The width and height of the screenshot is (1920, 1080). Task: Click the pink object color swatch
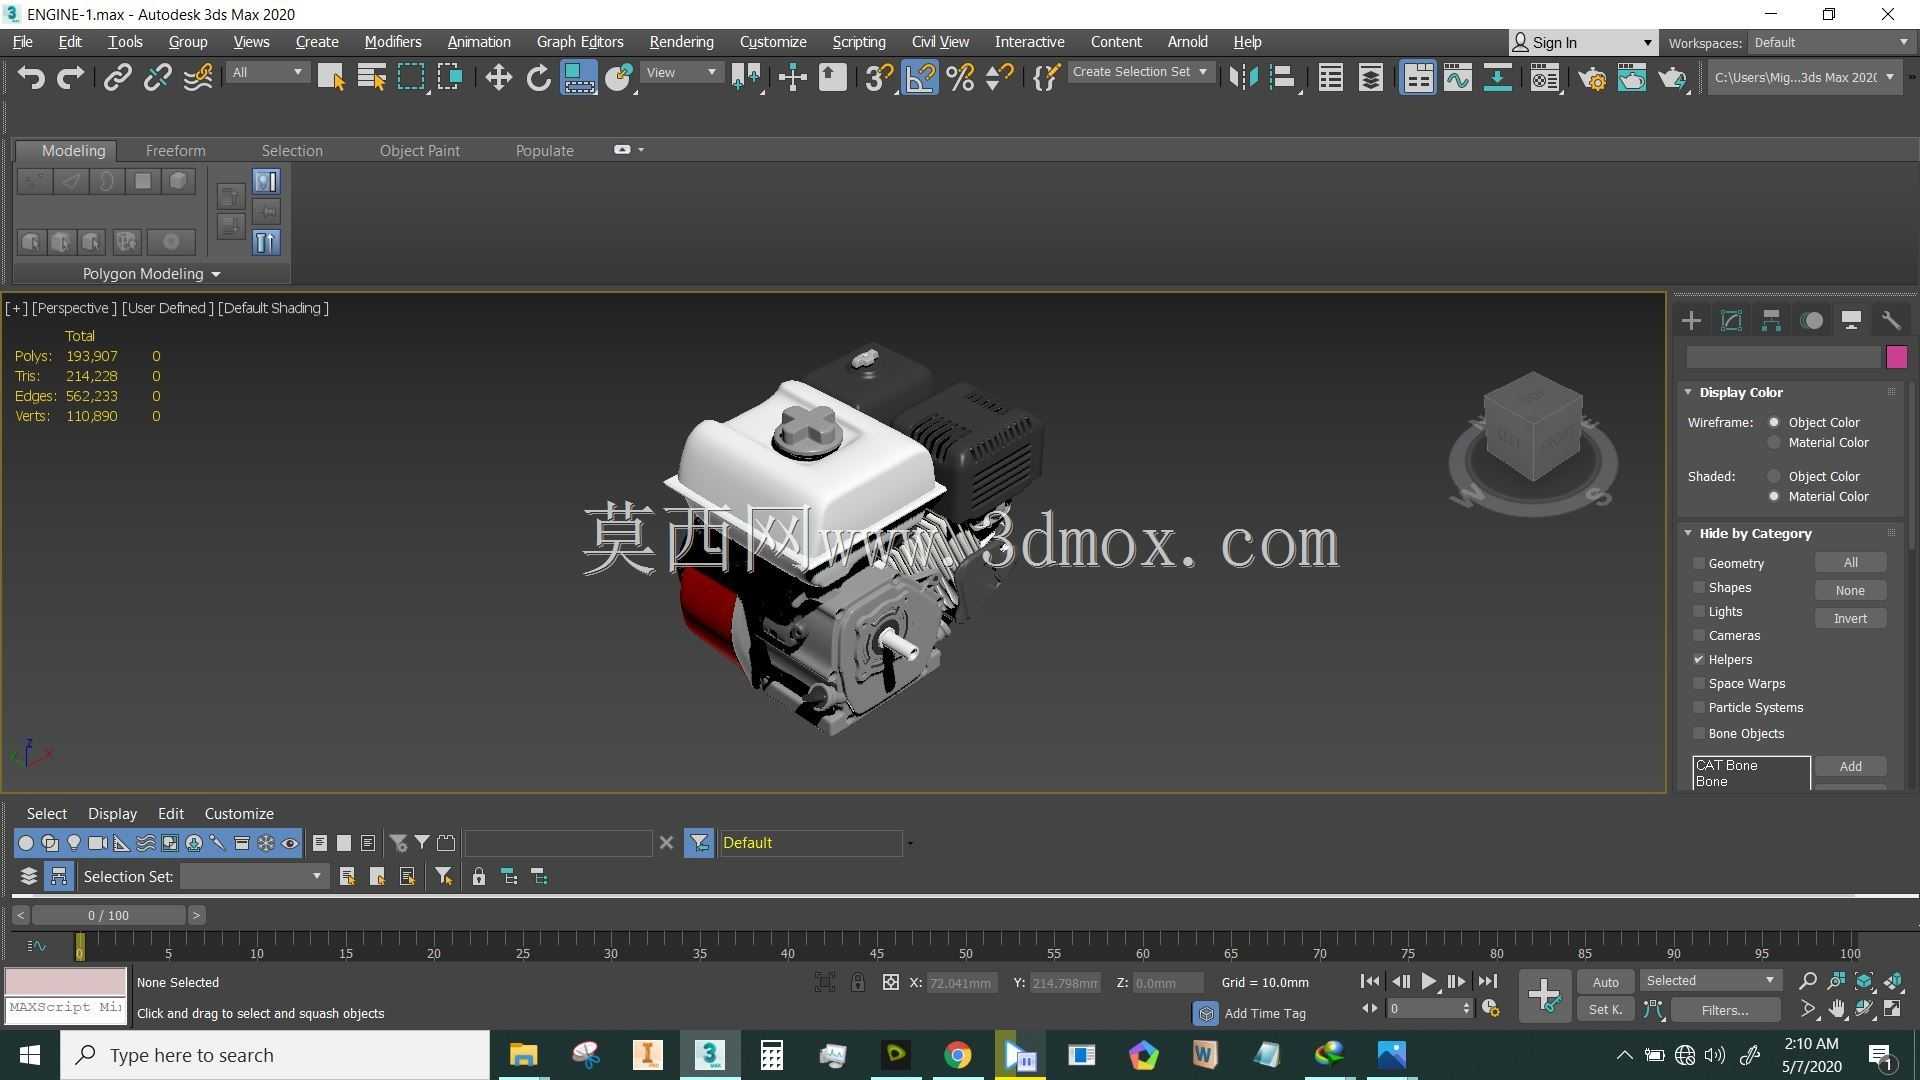(x=1896, y=357)
